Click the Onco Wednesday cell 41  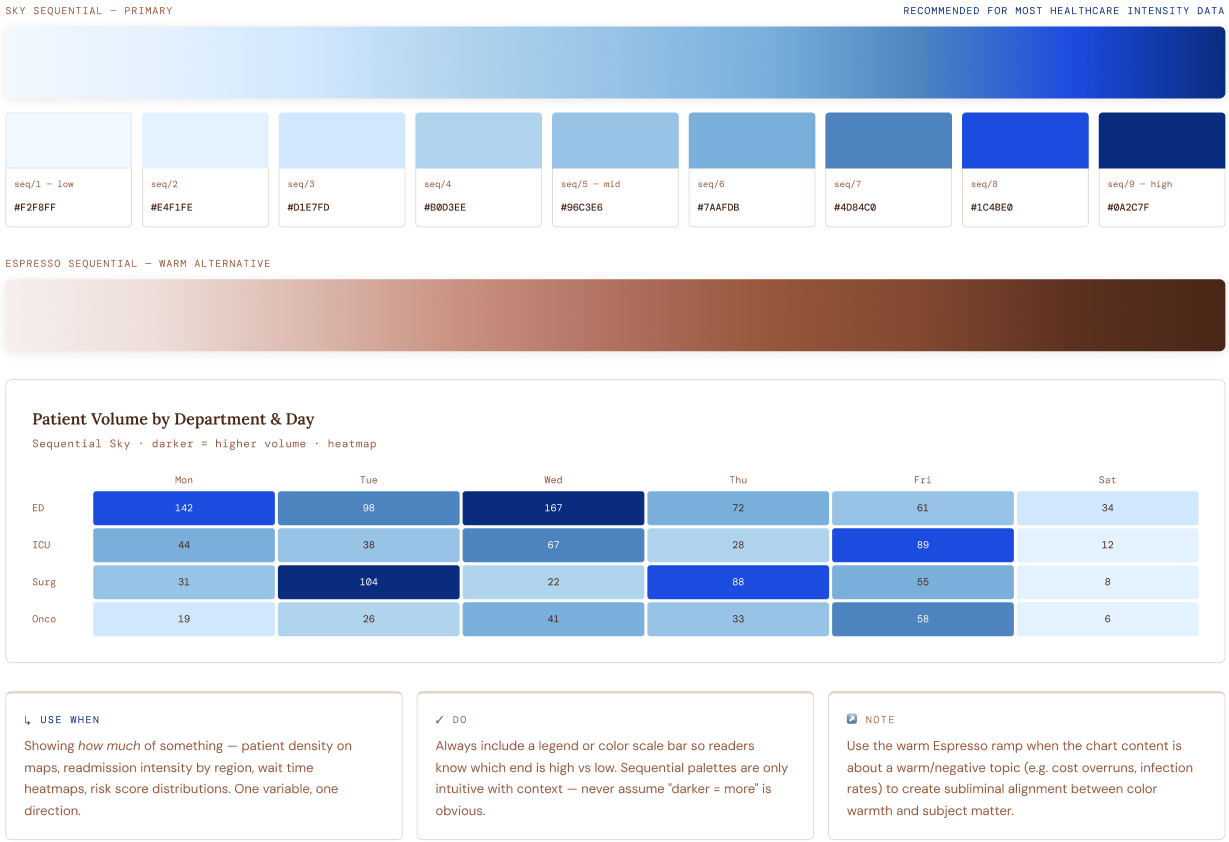point(553,619)
